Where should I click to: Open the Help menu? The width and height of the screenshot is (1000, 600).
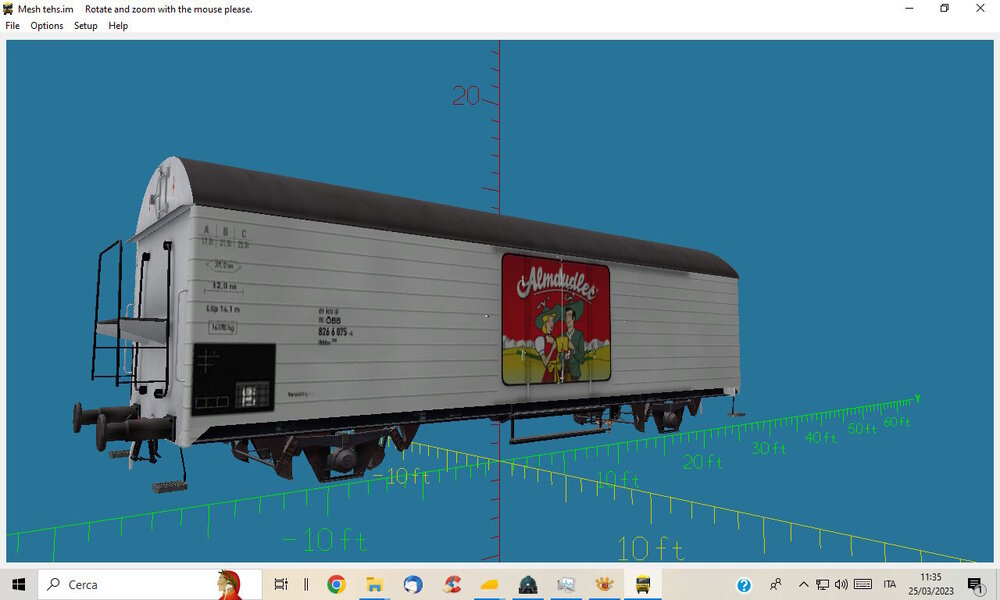pyautogui.click(x=118, y=26)
